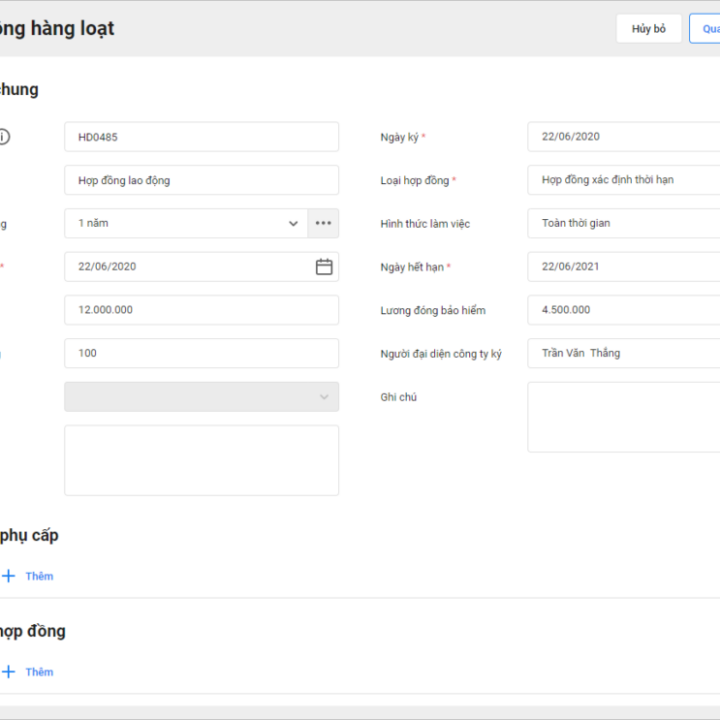720x720 pixels.
Task: Open calendar picker in 22/06/2020 start date field
Action: 324,267
